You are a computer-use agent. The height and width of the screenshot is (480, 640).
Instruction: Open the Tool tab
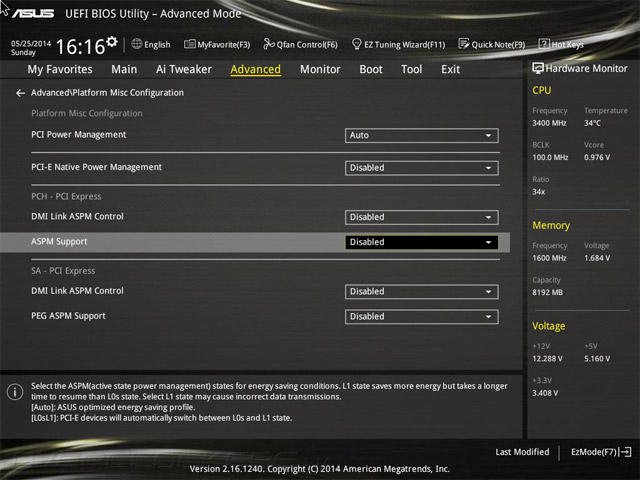411,69
